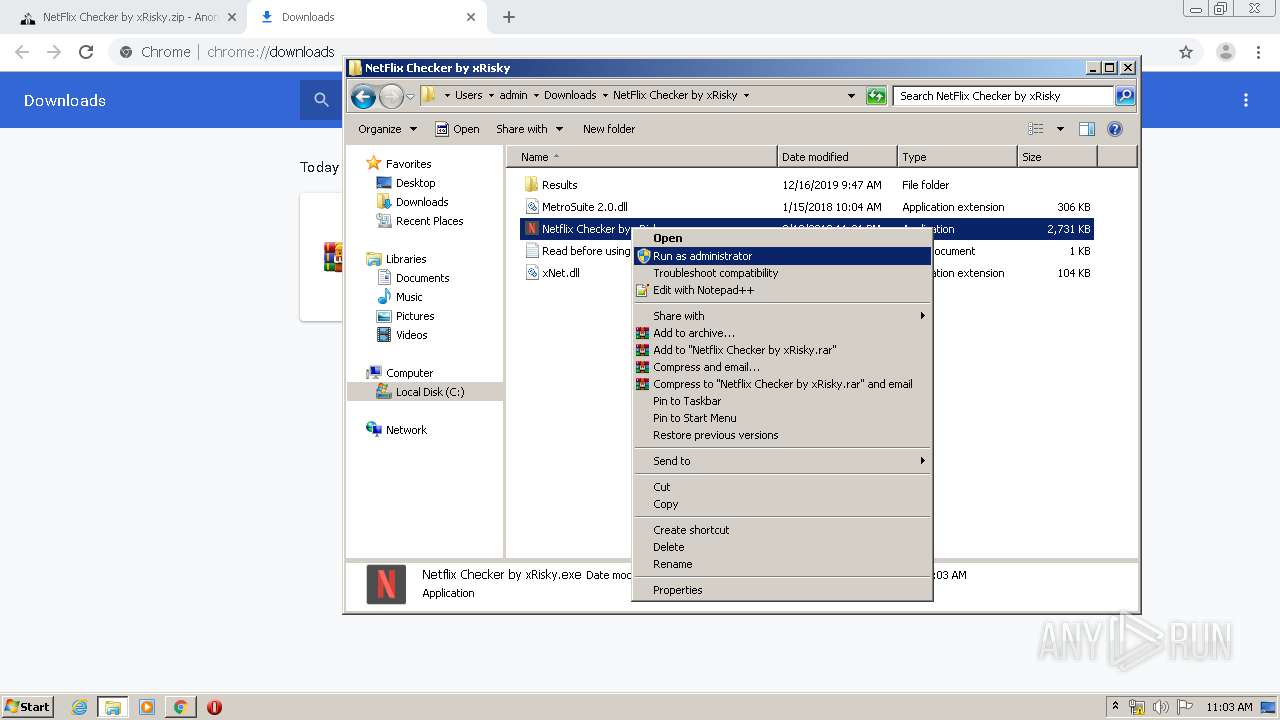Image resolution: width=1280 pixels, height=720 pixels.
Task: Click Chrome bookmark star icon
Action: point(1186,52)
